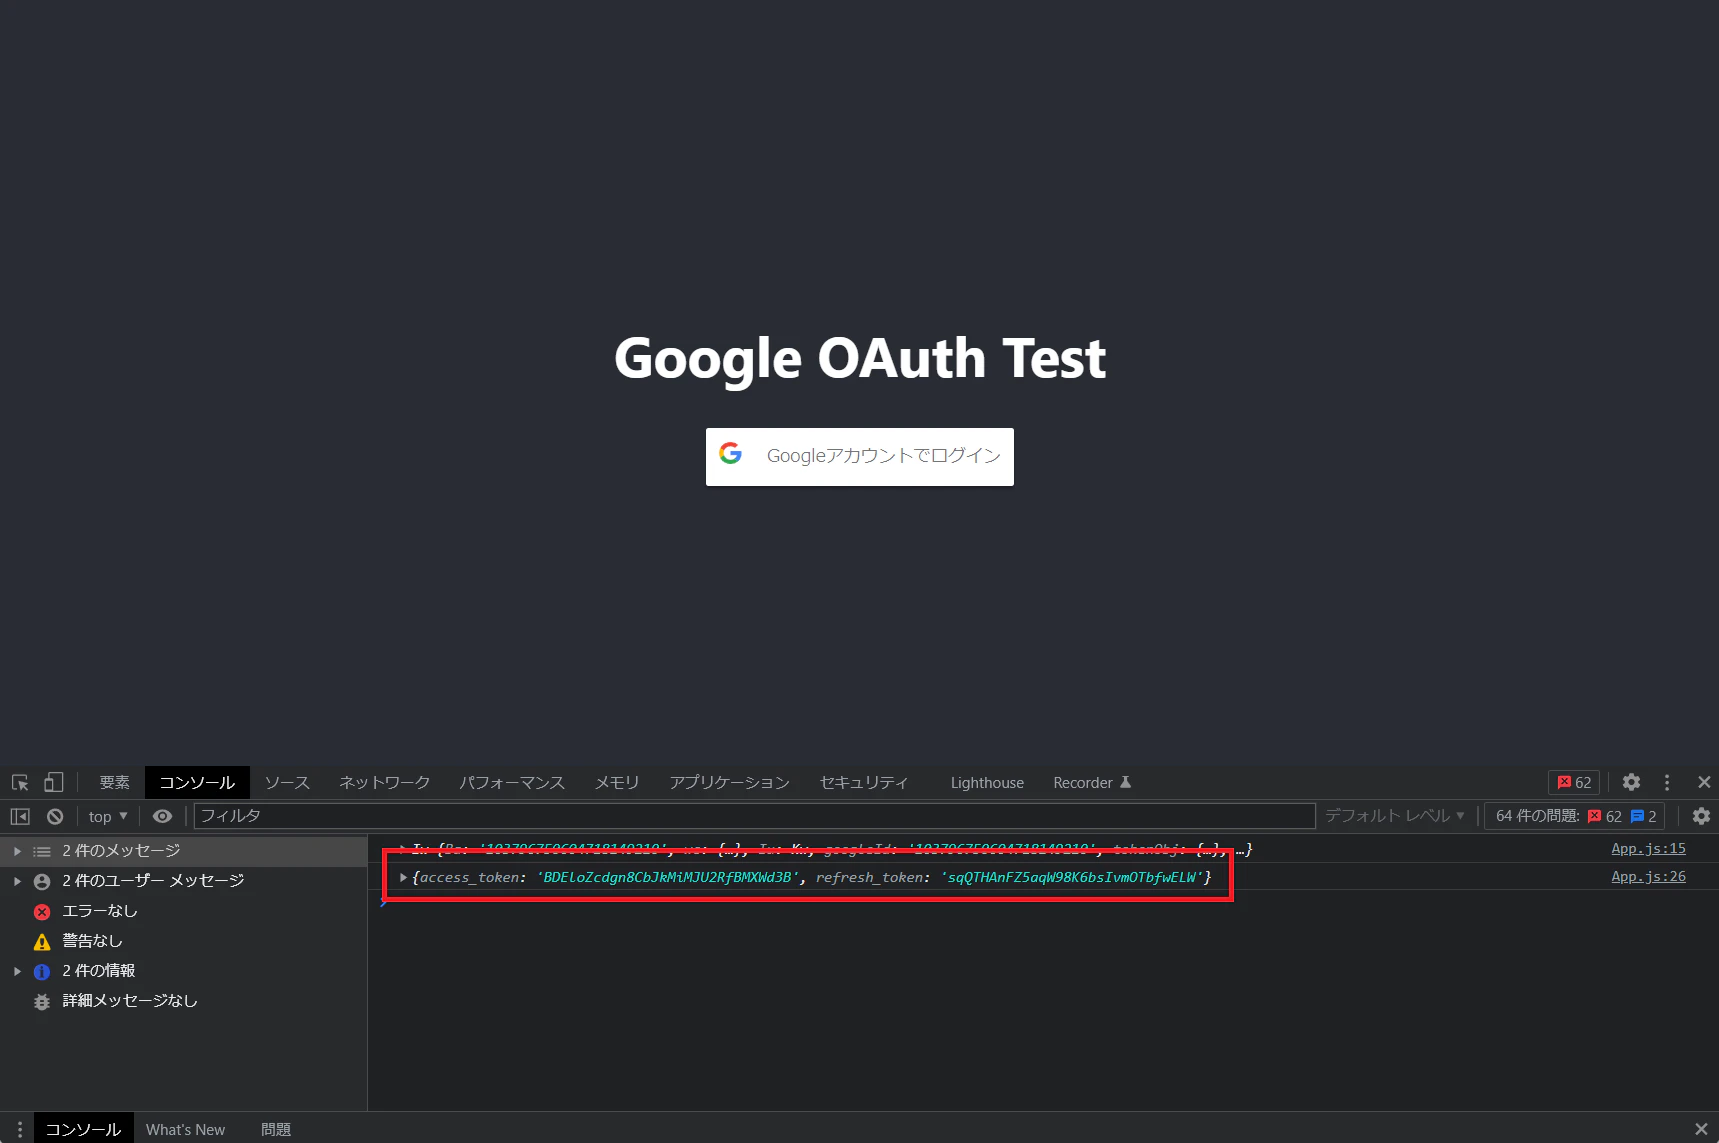
Task: Click the refresh_token value text
Action: coord(1072,877)
